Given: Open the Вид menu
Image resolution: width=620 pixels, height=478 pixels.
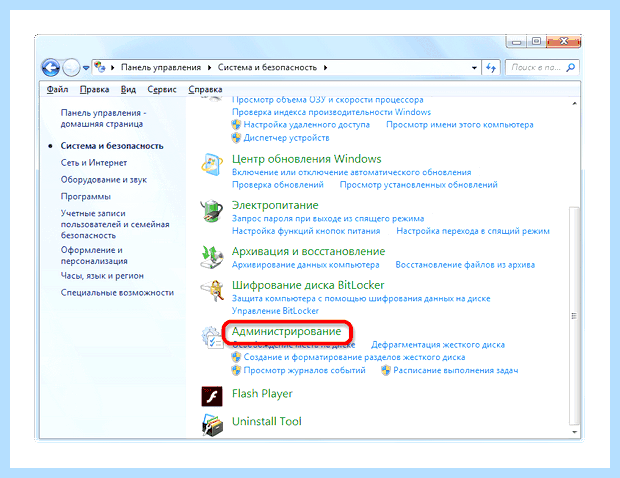Looking at the screenshot, I should 128,89.
